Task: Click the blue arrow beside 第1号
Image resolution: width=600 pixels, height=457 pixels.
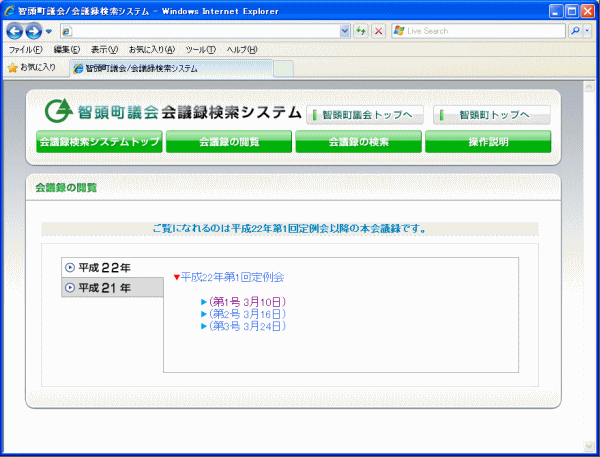Action: pyautogui.click(x=204, y=302)
